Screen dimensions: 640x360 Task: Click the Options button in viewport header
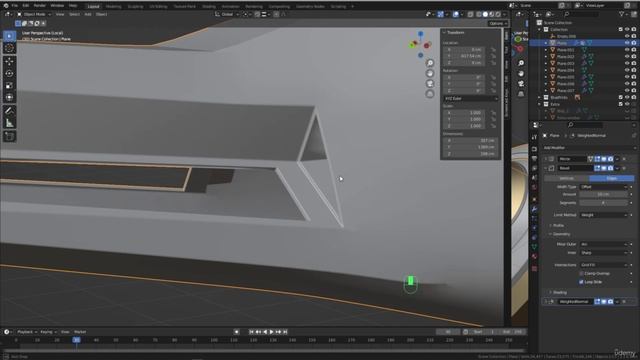point(498,24)
